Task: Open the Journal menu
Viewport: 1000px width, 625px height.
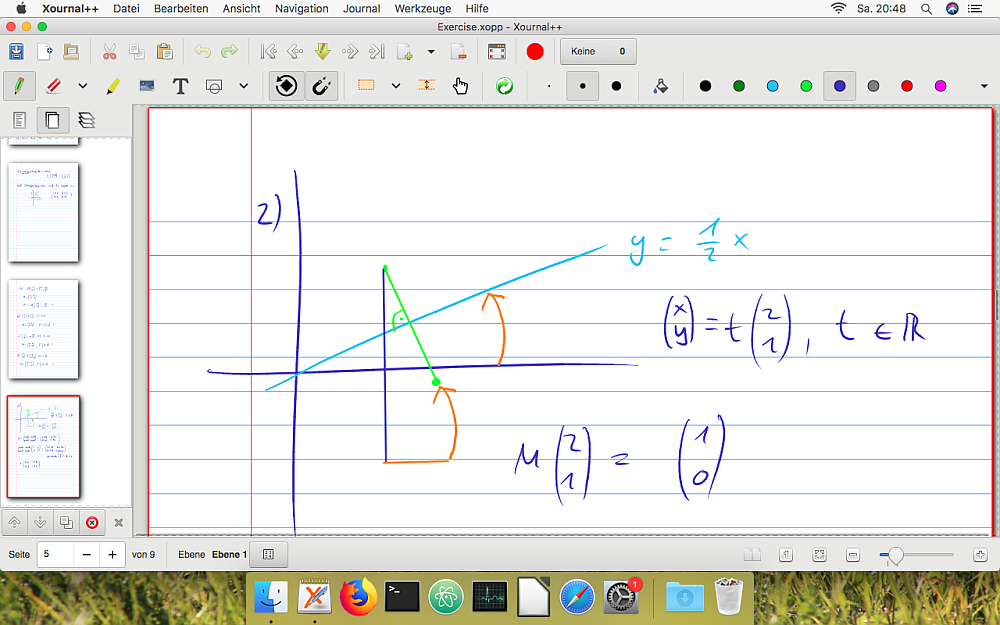Action: tap(362, 8)
